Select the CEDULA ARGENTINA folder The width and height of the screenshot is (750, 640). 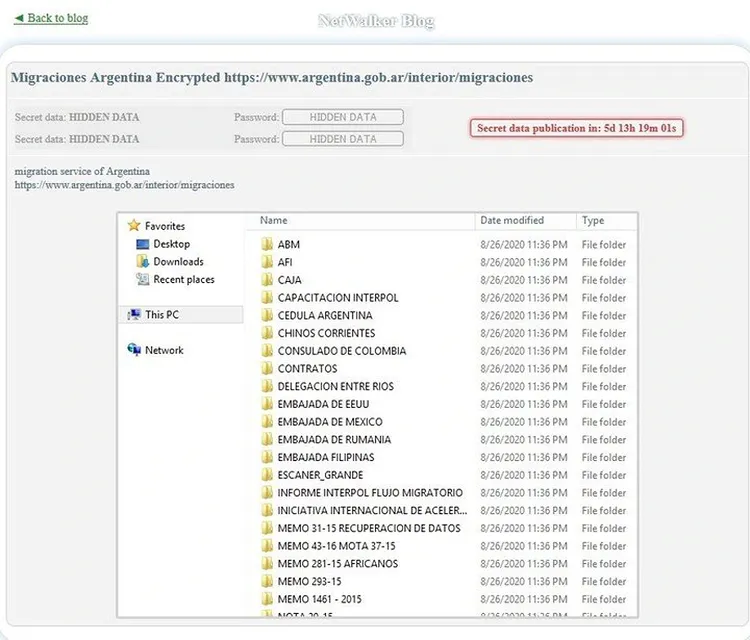coord(324,316)
